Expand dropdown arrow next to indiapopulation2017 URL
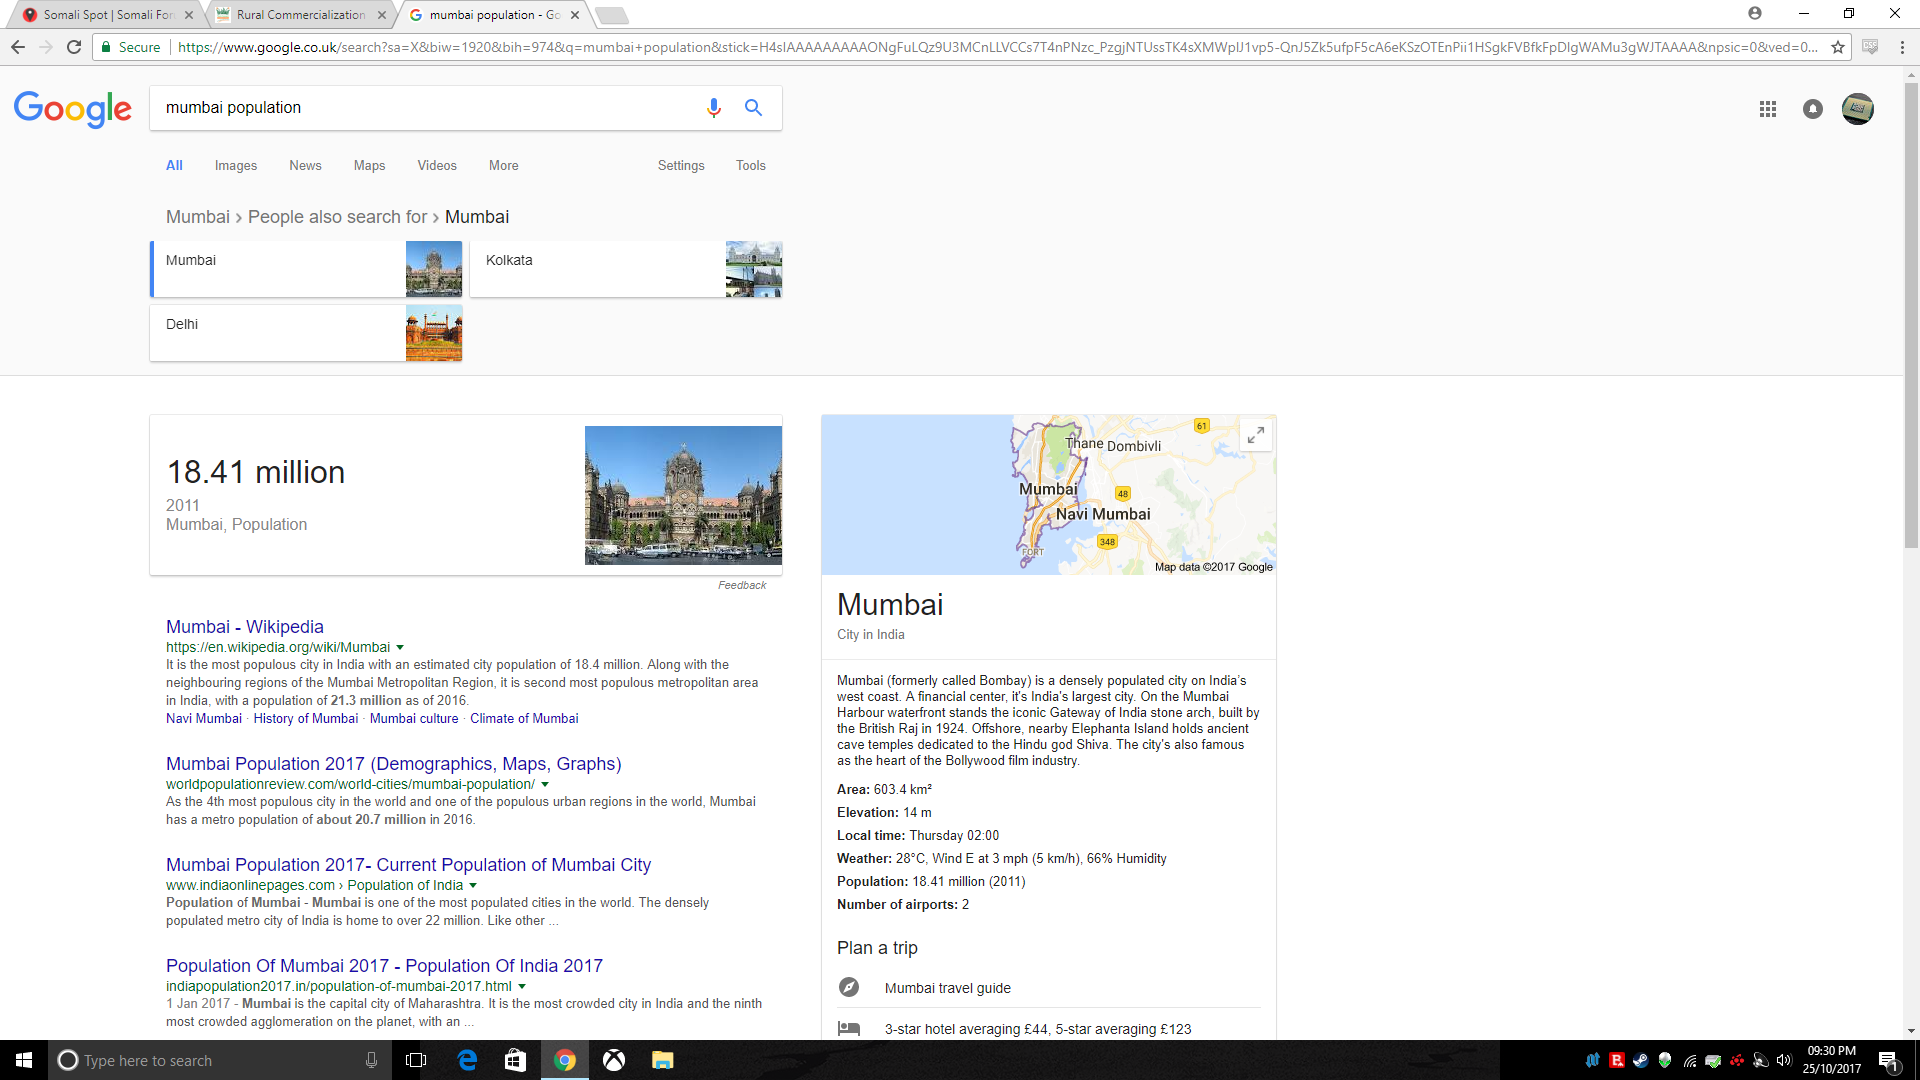Viewport: 1920px width, 1080px height. [x=522, y=987]
